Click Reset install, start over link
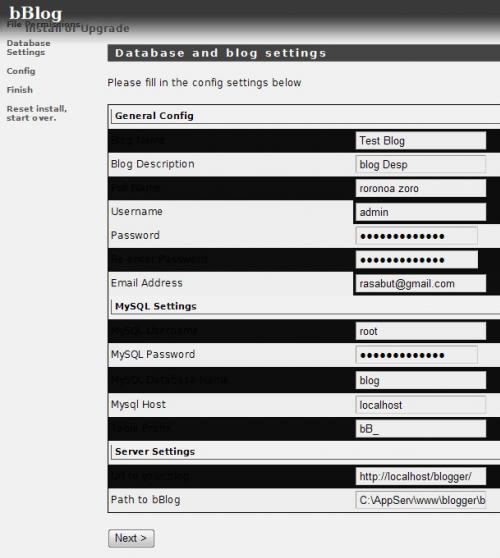This screenshot has width=500, height=558. [x=37, y=113]
